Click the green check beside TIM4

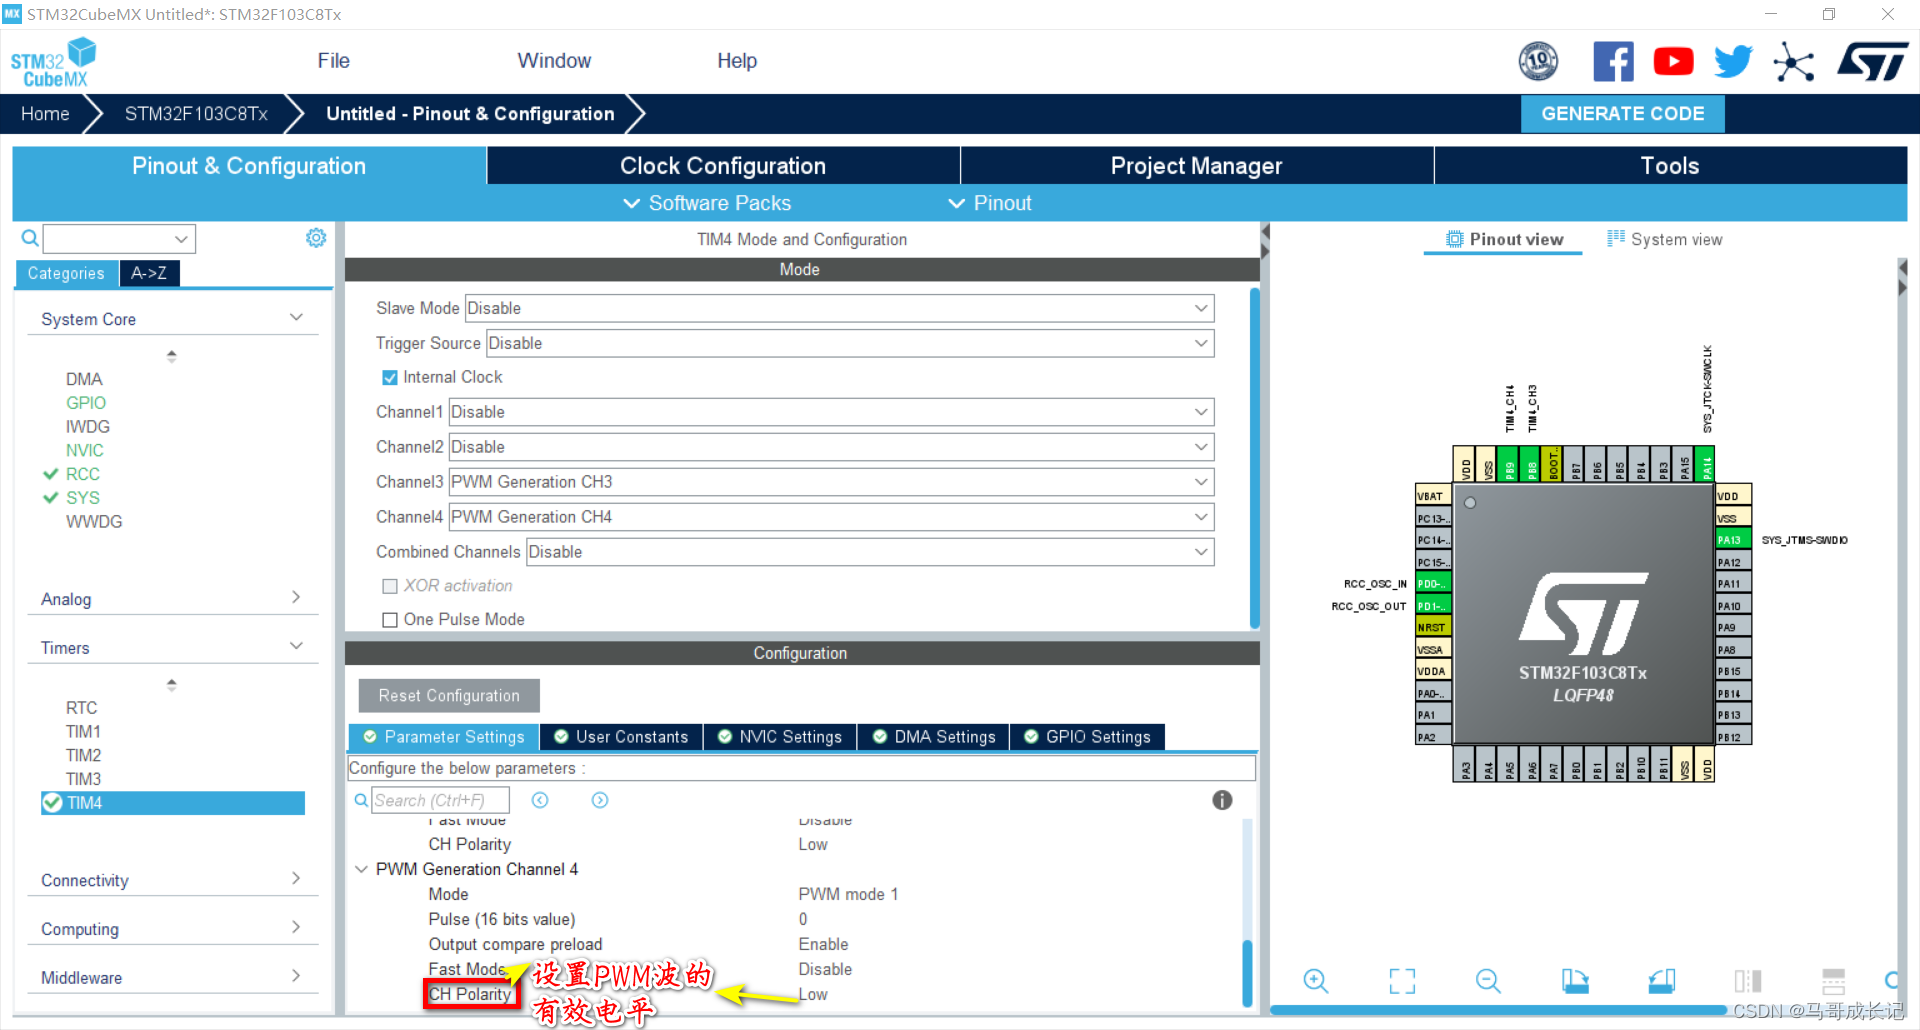[52, 803]
